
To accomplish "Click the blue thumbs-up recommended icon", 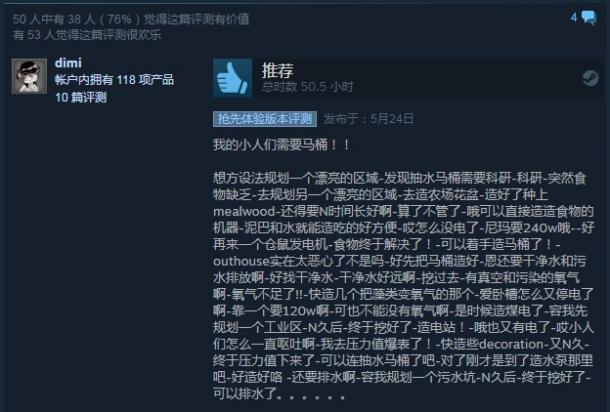I will click(x=232, y=78).
